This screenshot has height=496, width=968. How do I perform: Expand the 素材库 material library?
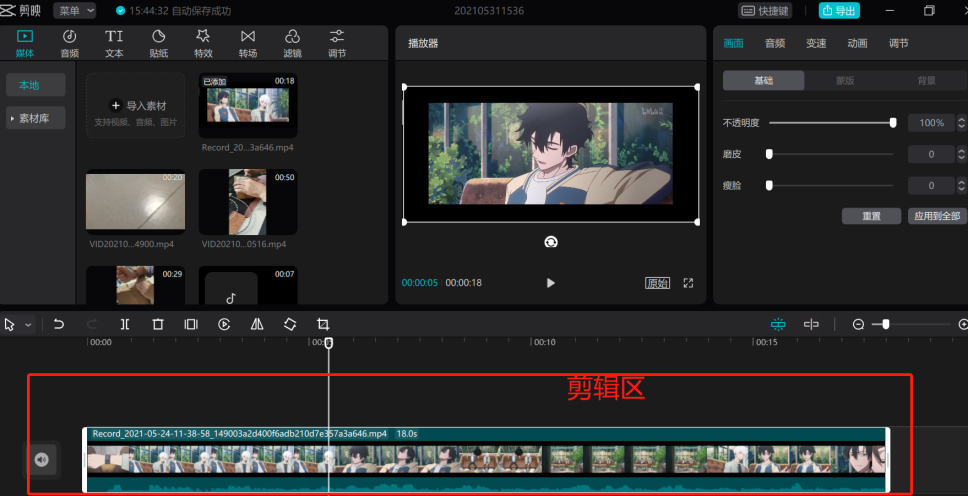(36, 118)
